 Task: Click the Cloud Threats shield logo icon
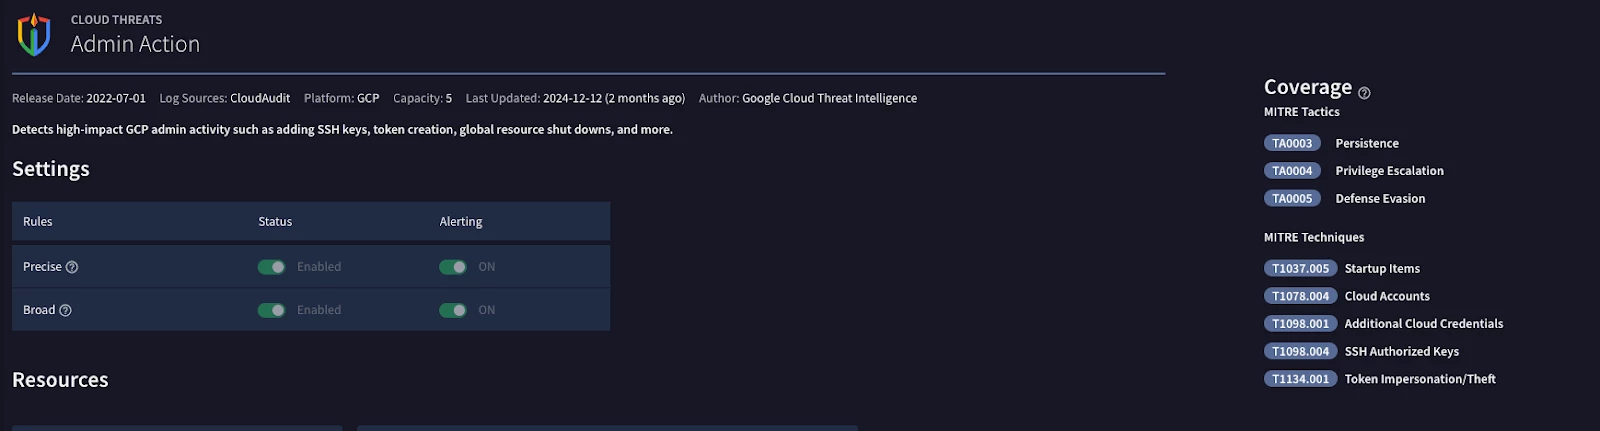click(34, 34)
